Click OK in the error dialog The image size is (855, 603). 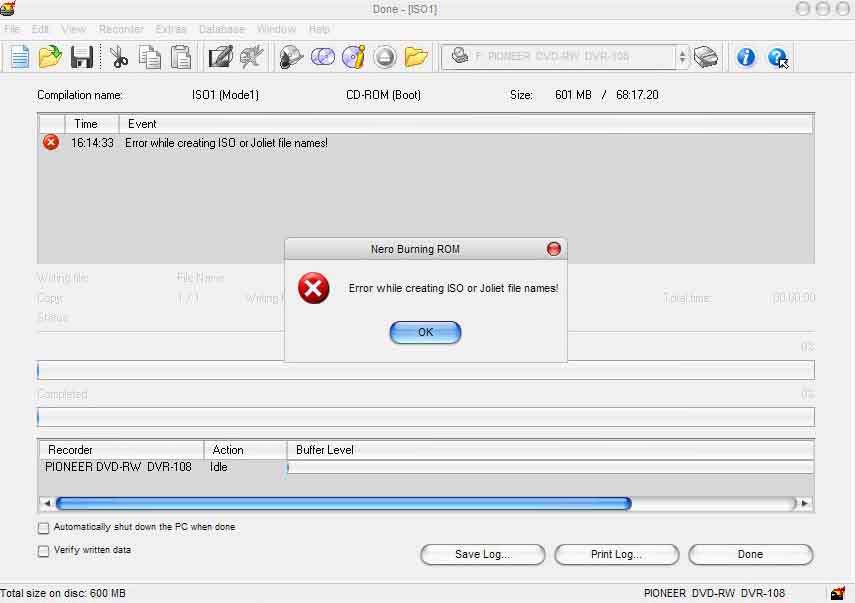point(425,332)
